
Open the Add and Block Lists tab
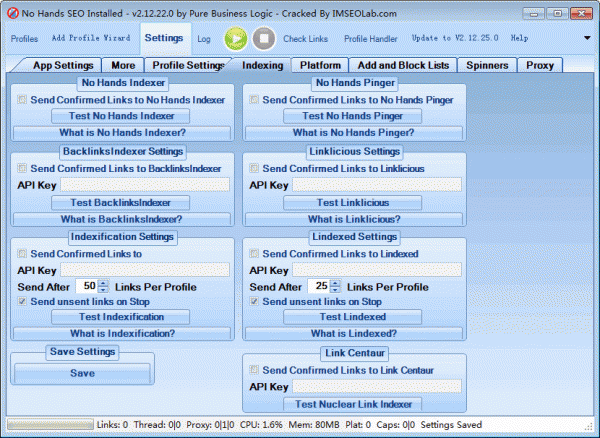[x=403, y=65]
